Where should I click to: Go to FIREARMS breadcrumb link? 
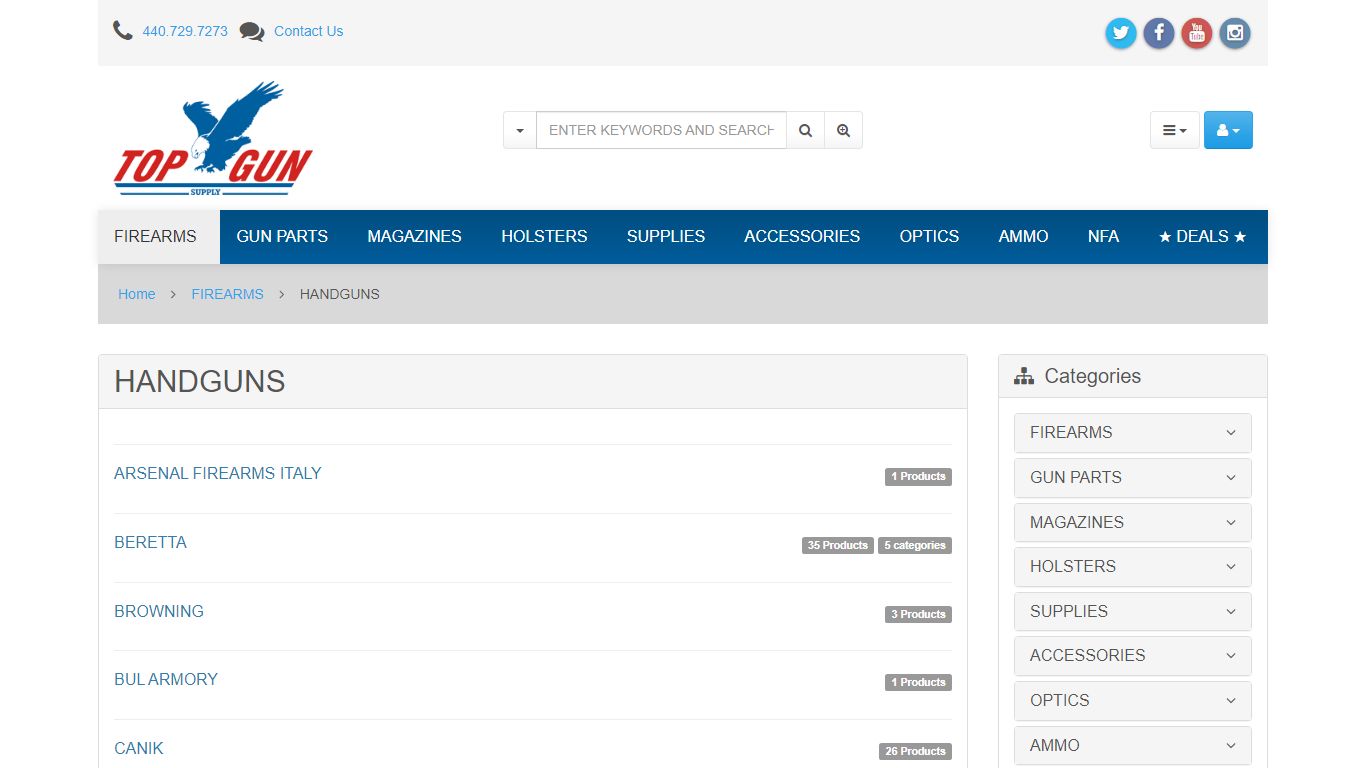click(x=227, y=294)
